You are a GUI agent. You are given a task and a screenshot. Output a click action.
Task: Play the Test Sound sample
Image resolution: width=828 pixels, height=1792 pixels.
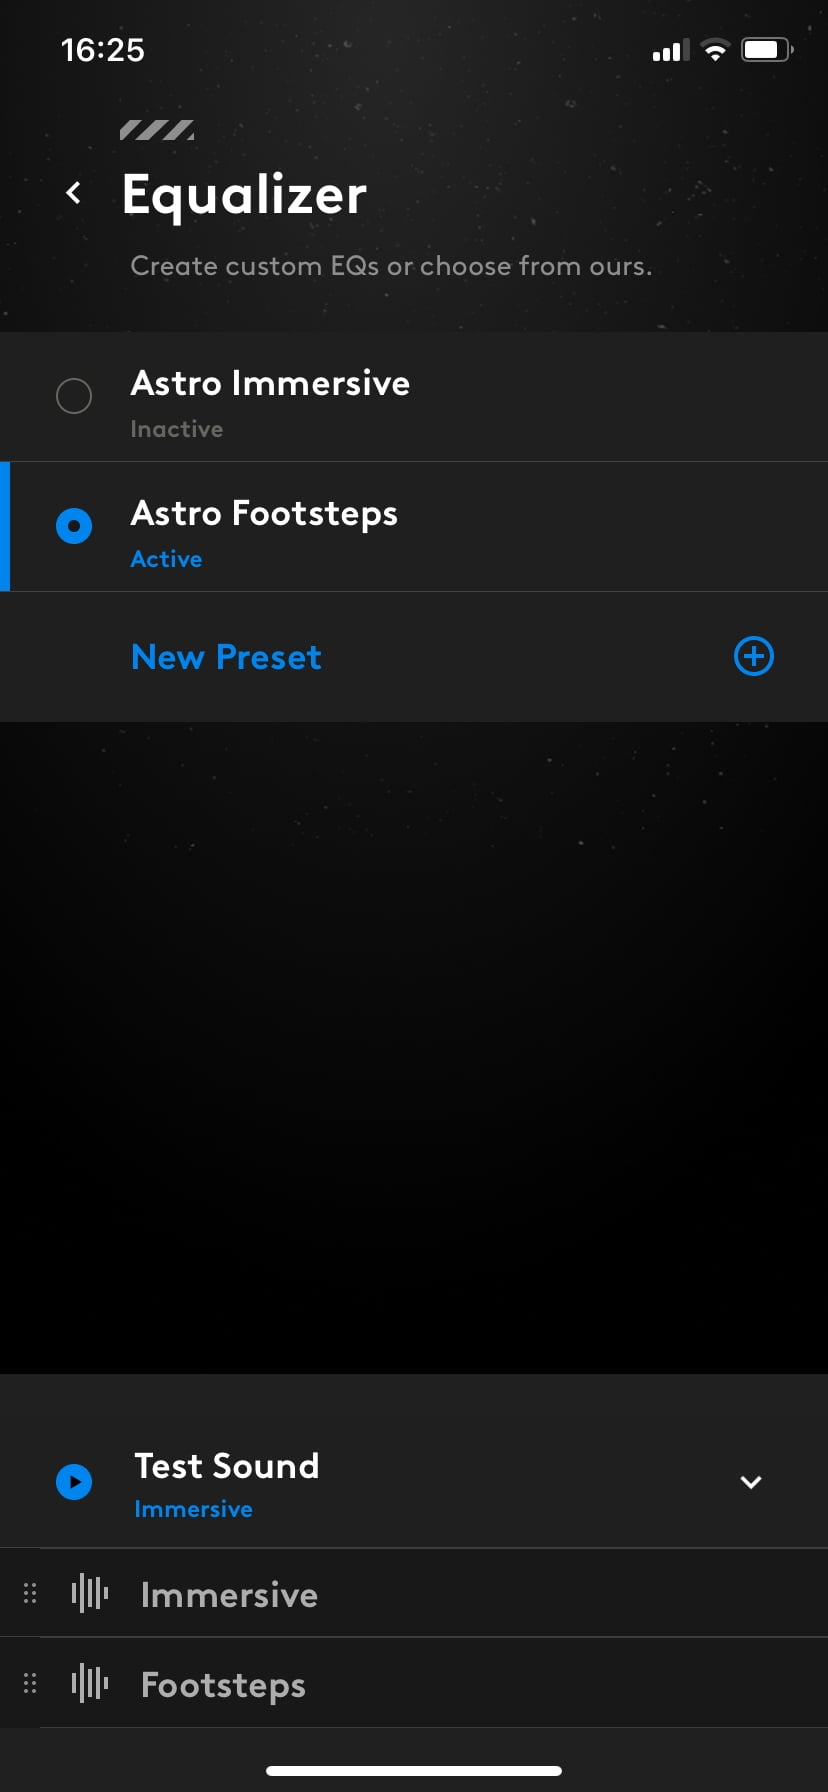point(74,1481)
